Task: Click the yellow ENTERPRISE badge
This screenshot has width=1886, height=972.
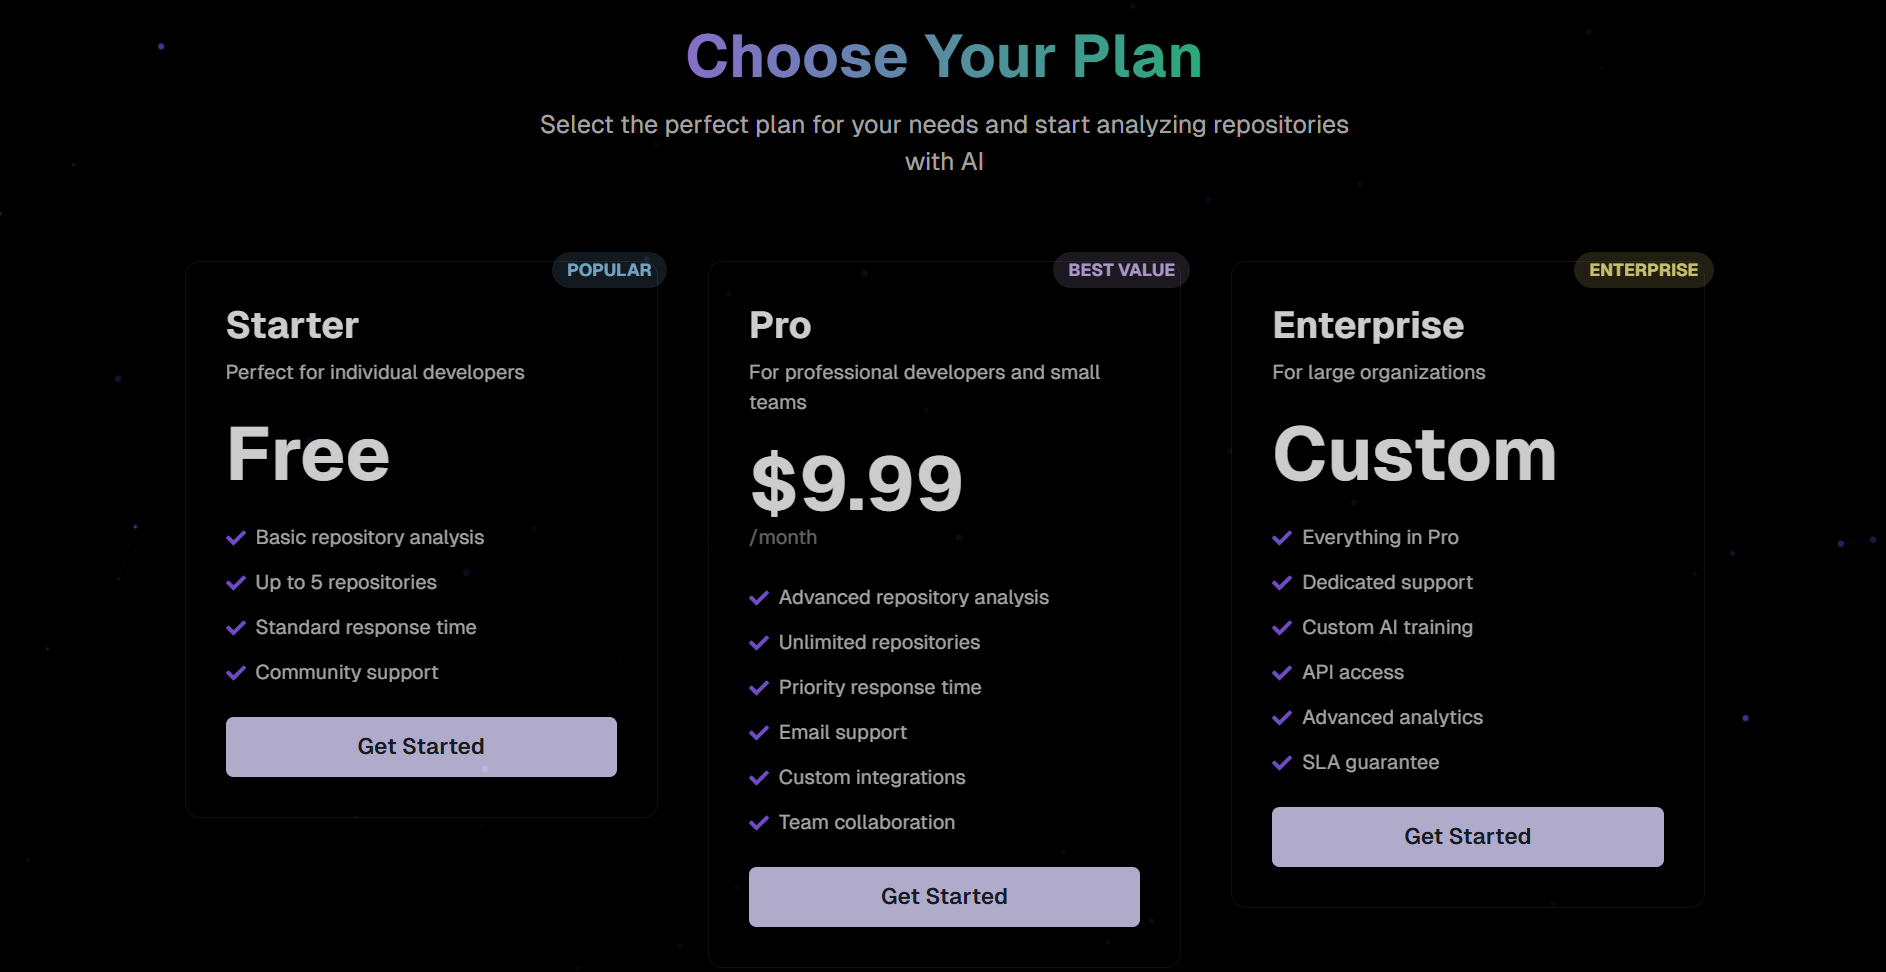Action: [x=1643, y=270]
